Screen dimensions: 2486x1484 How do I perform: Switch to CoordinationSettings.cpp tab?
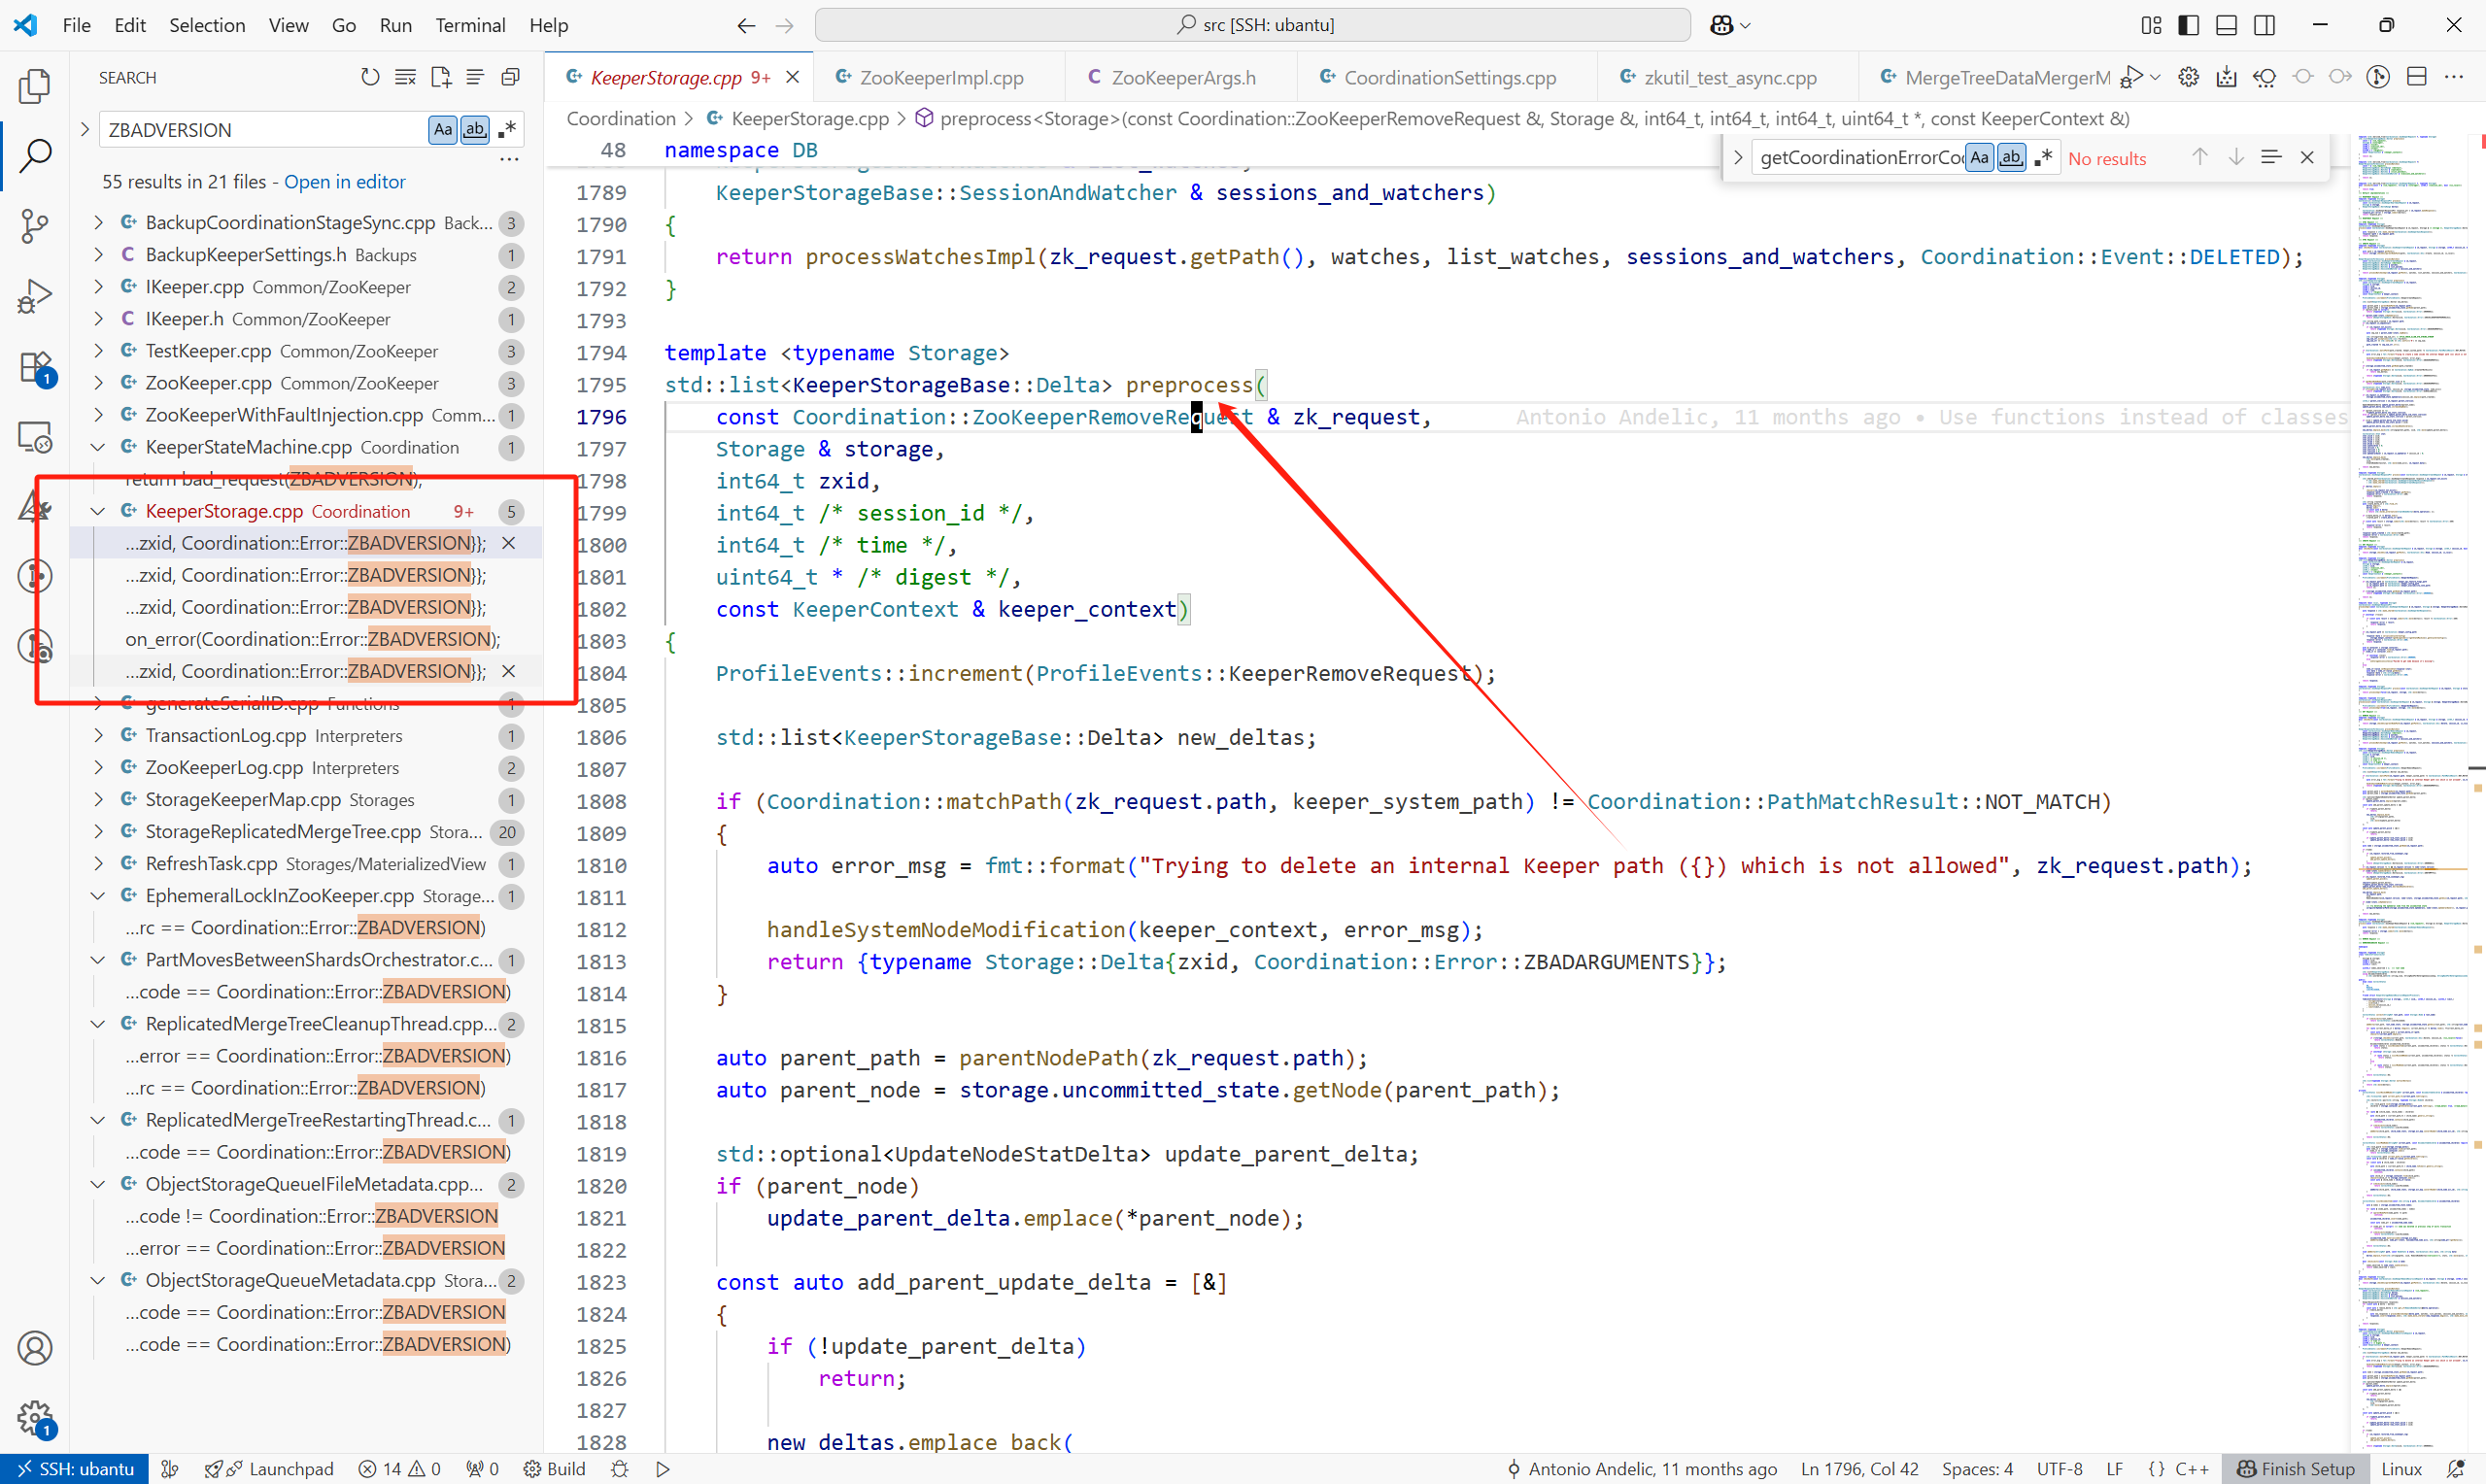pos(1448,77)
